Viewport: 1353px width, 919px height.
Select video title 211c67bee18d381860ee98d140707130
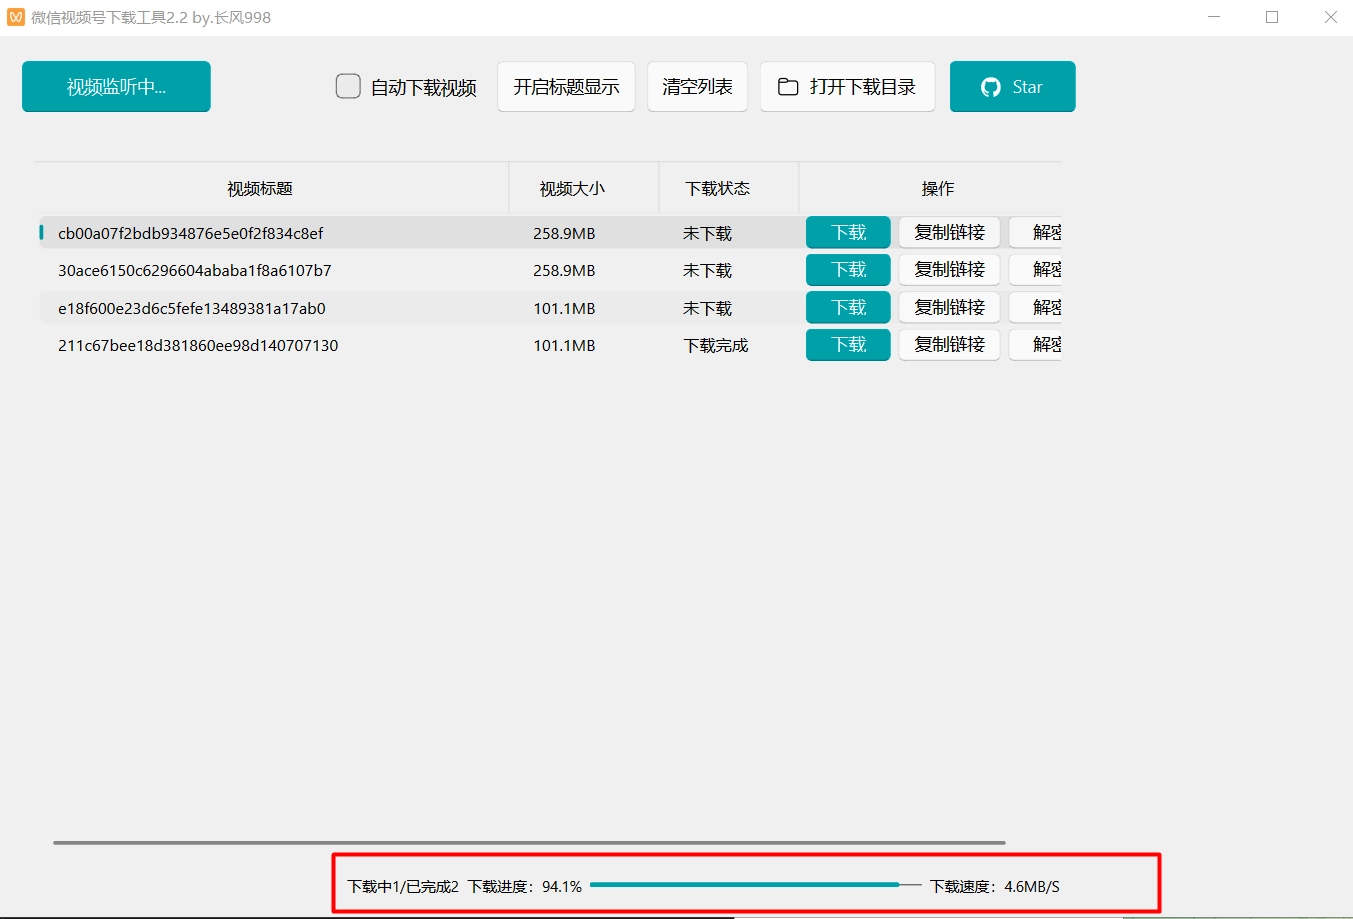click(x=198, y=346)
